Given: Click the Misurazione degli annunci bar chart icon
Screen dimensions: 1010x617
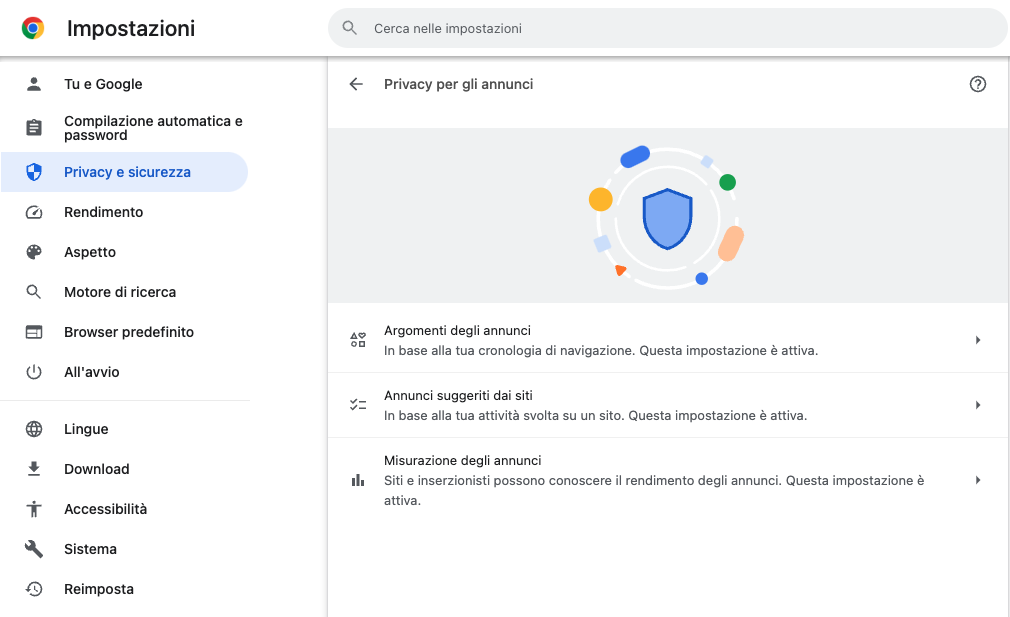Looking at the screenshot, I should tap(358, 480).
